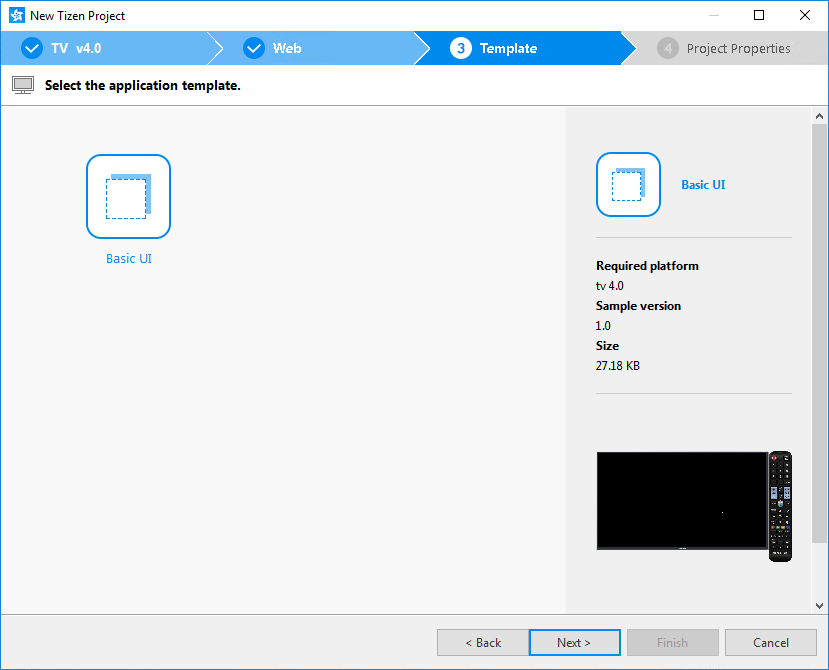
Task: Click the Basic UI heading in details panel
Action: pos(703,184)
